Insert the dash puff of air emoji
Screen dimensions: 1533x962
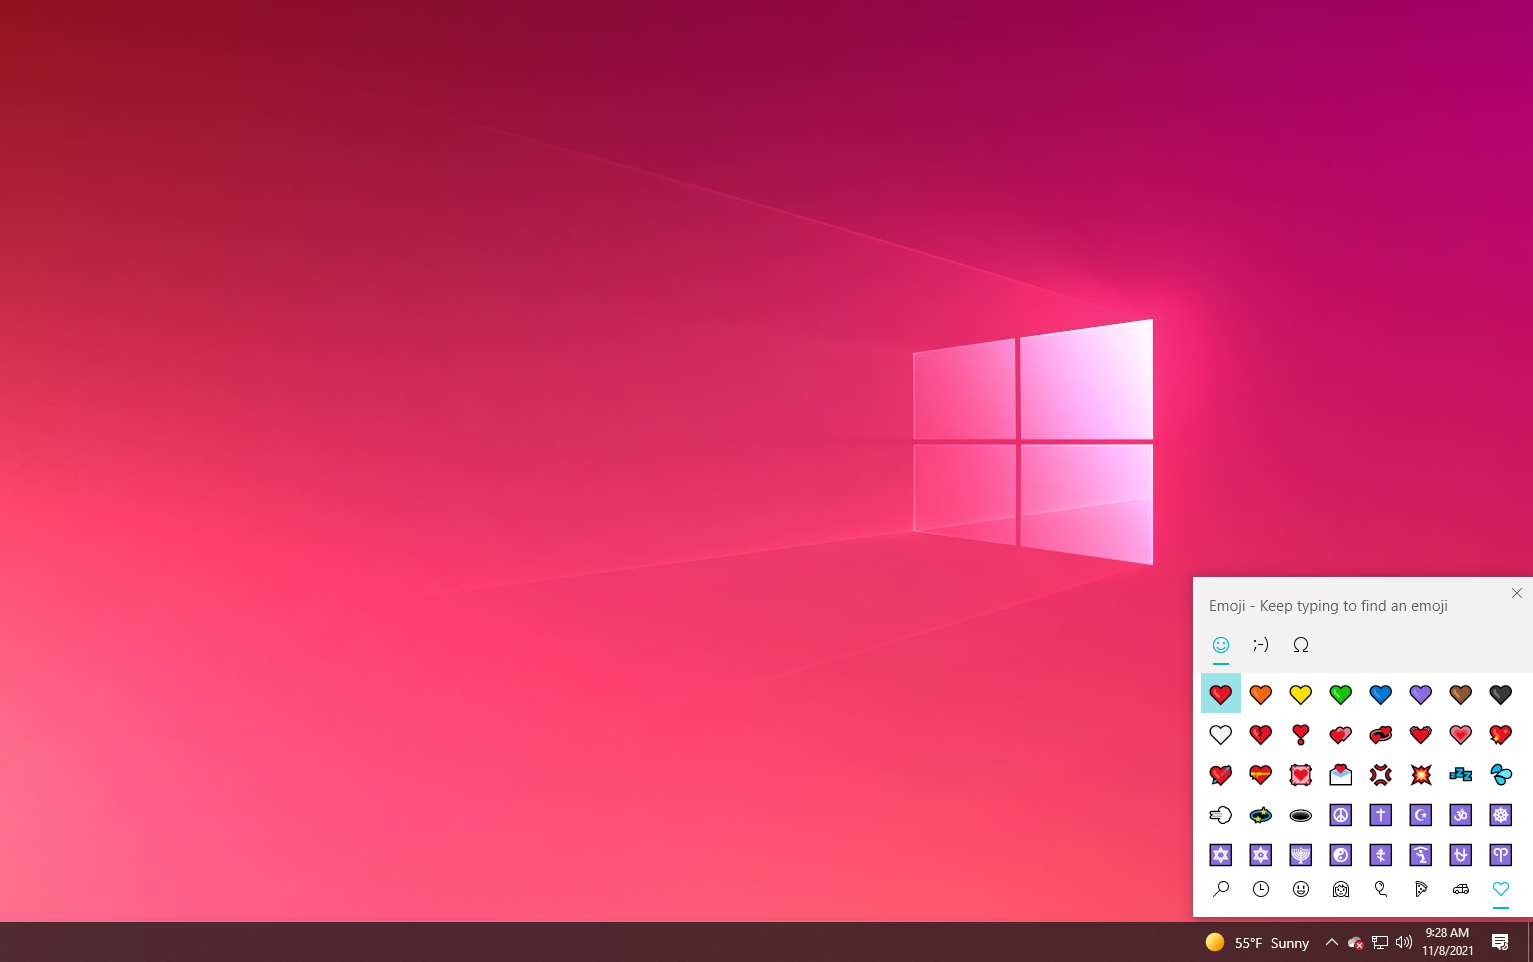[1221, 815]
